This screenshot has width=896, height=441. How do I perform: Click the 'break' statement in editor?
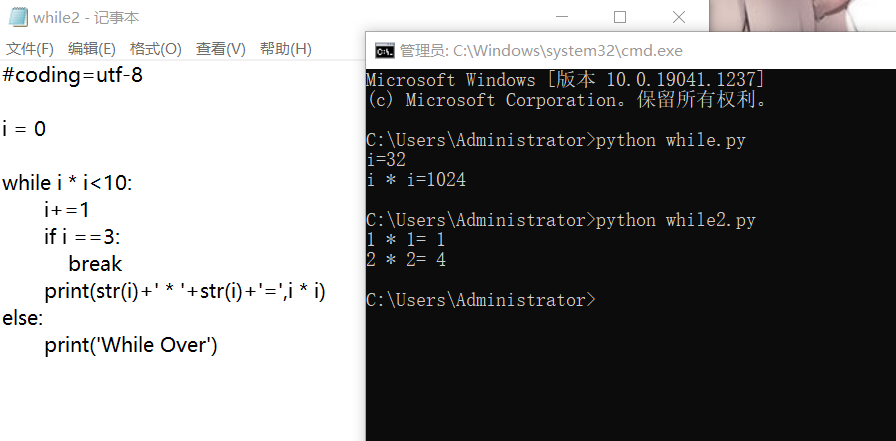point(95,264)
